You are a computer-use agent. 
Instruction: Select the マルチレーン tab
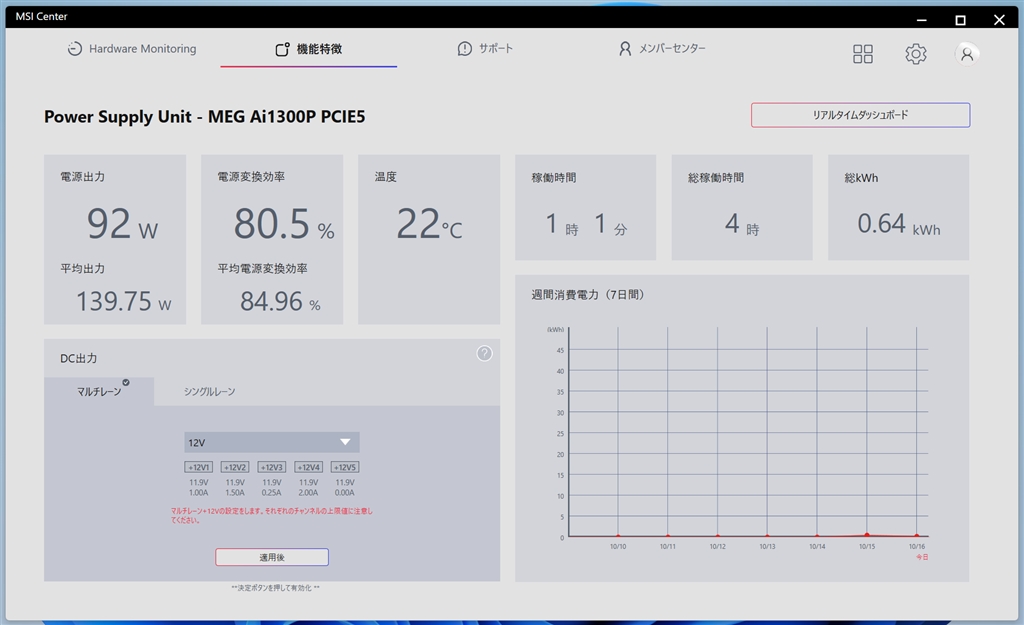(x=99, y=391)
